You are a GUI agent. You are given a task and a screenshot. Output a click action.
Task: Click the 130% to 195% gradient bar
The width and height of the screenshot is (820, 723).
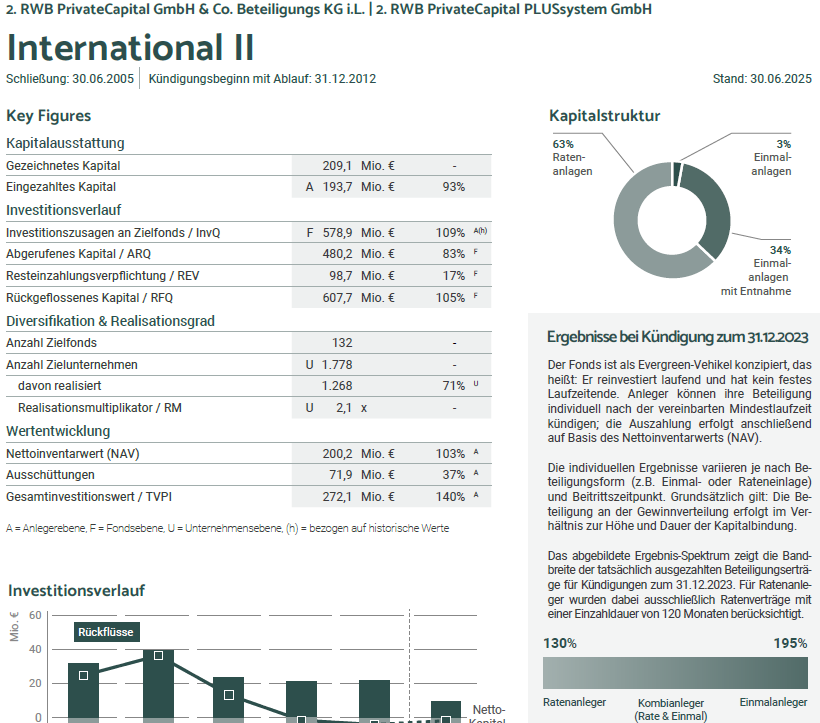click(675, 672)
